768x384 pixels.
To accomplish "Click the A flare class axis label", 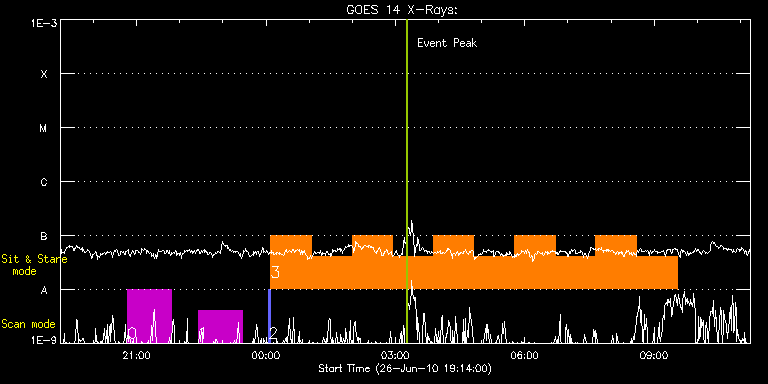I will tap(44, 290).
